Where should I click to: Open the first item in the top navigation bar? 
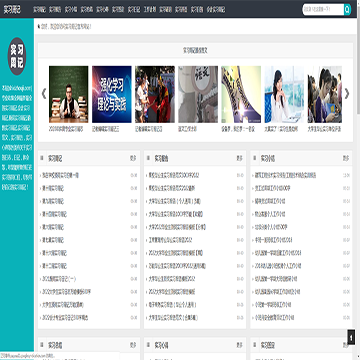click(x=39, y=10)
